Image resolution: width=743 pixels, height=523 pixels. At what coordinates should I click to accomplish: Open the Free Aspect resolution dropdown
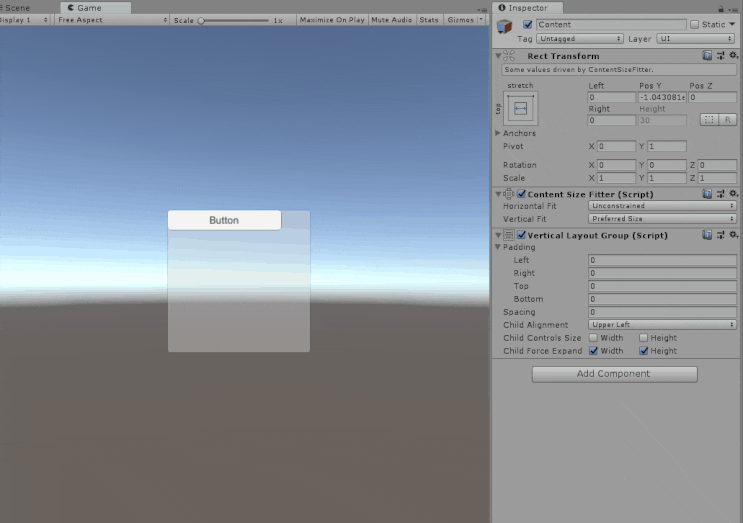pyautogui.click(x=112, y=20)
